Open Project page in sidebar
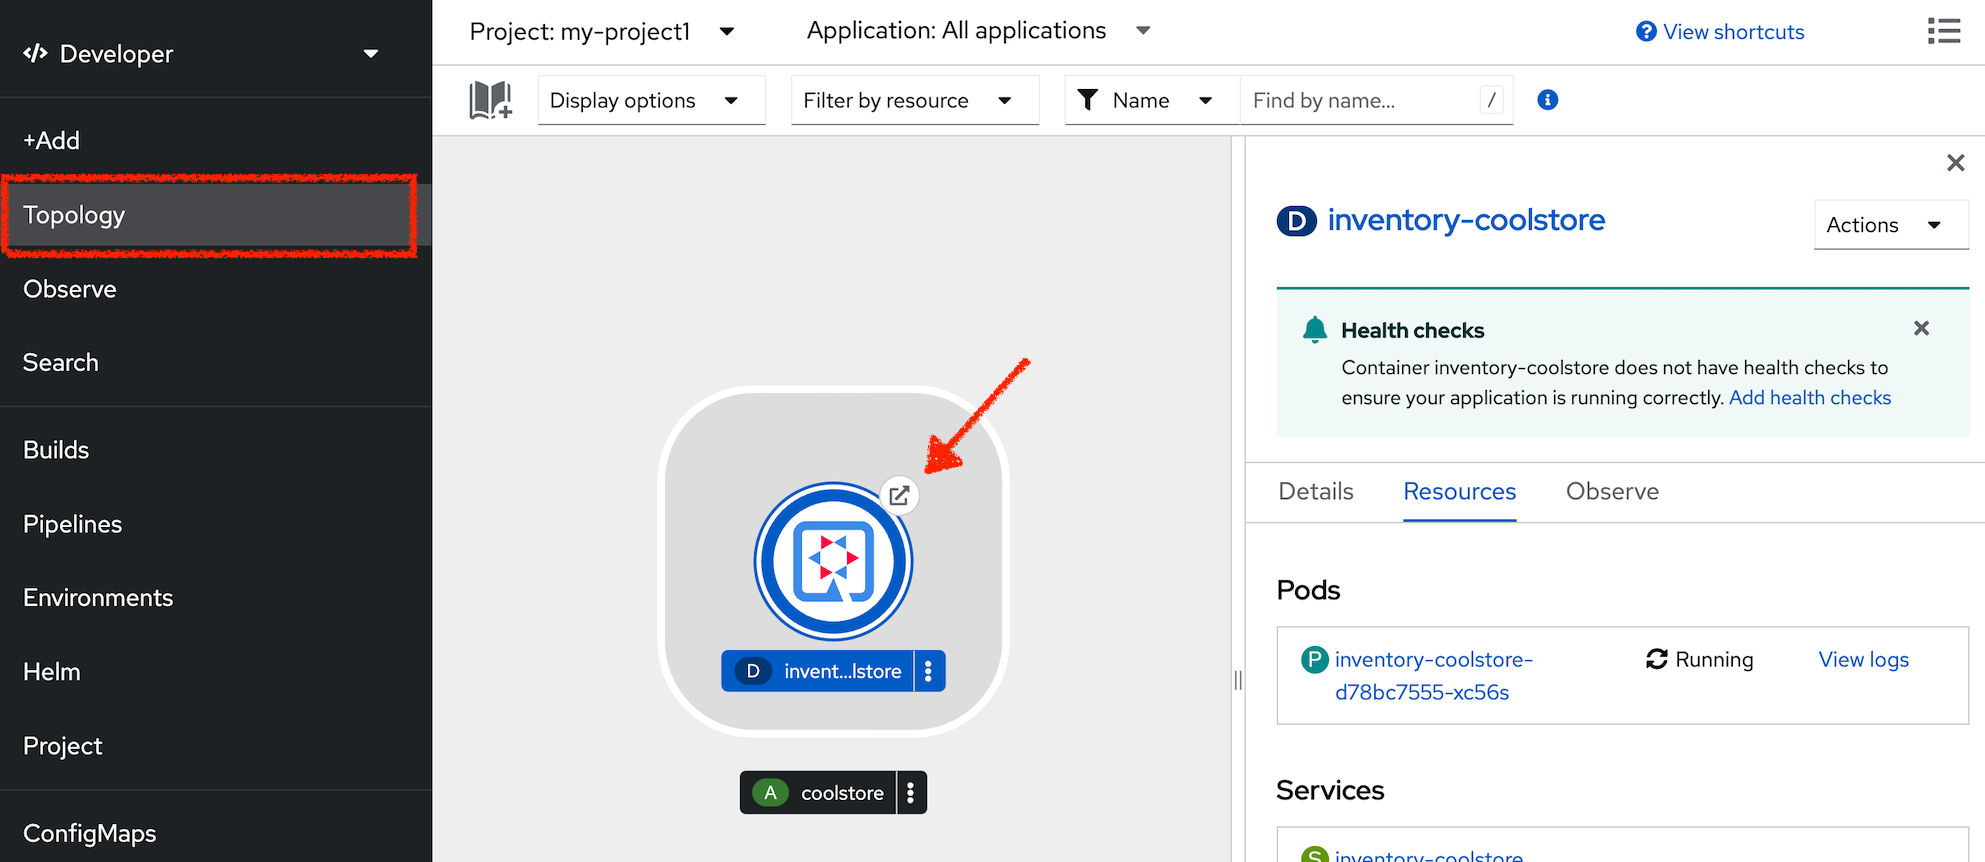Image resolution: width=1985 pixels, height=862 pixels. pos(216,746)
